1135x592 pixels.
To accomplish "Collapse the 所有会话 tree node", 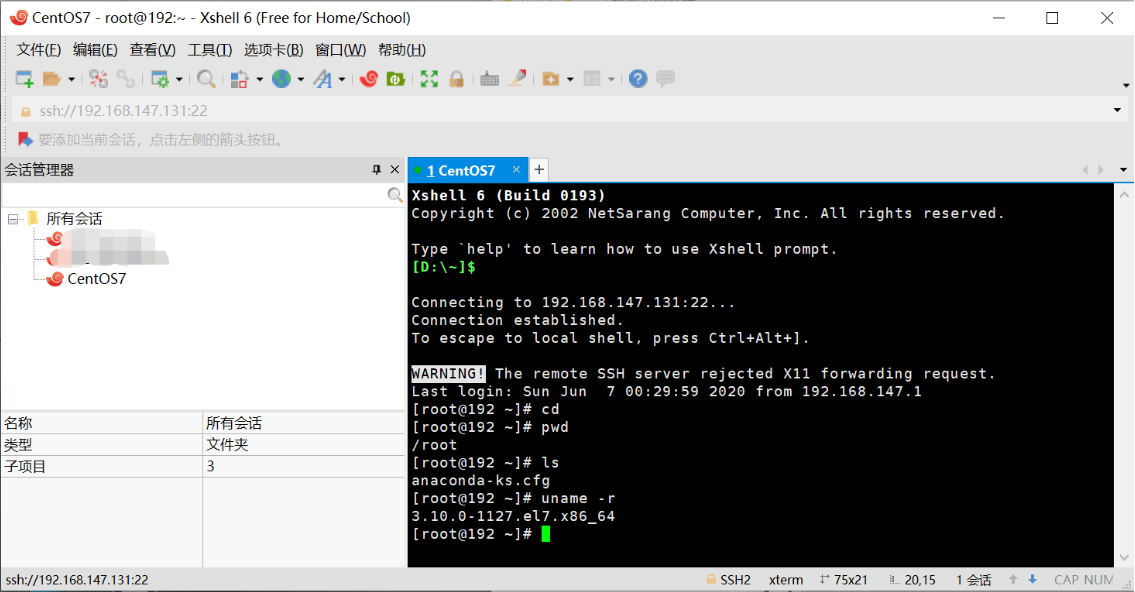I will click(12, 219).
